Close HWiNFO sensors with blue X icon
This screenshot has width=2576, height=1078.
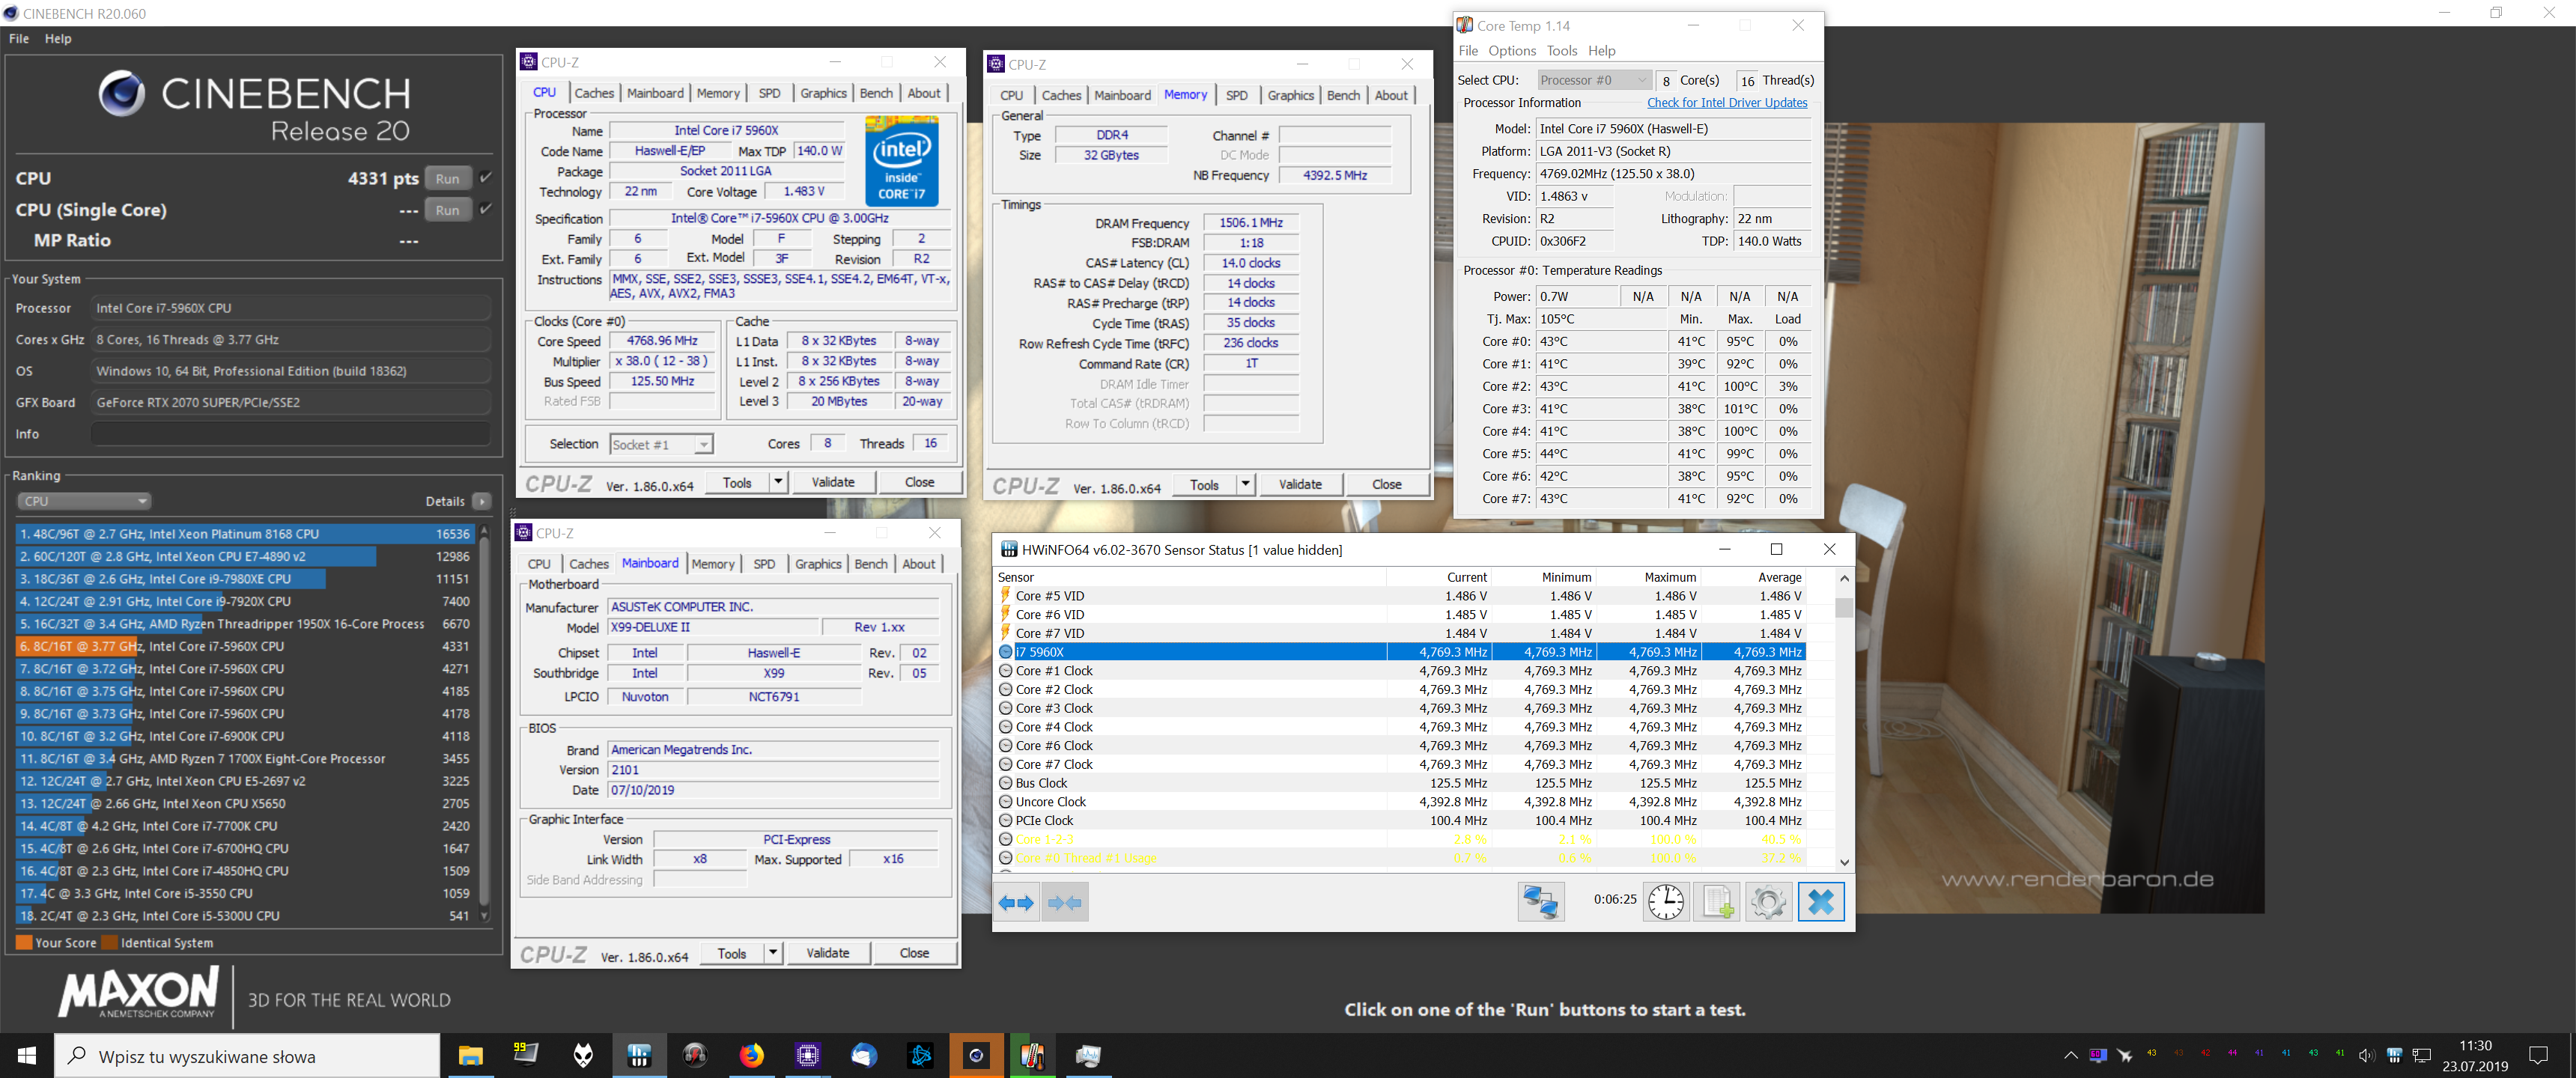1821,902
